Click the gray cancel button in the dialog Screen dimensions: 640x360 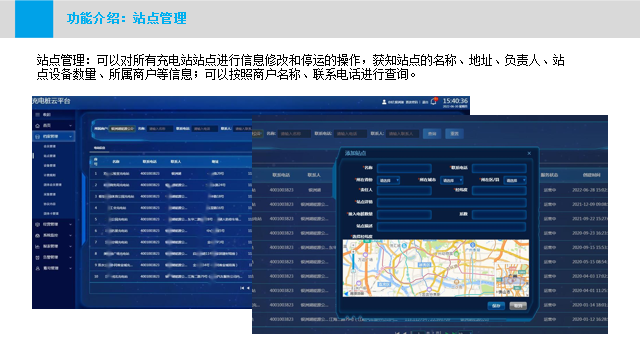(518, 306)
